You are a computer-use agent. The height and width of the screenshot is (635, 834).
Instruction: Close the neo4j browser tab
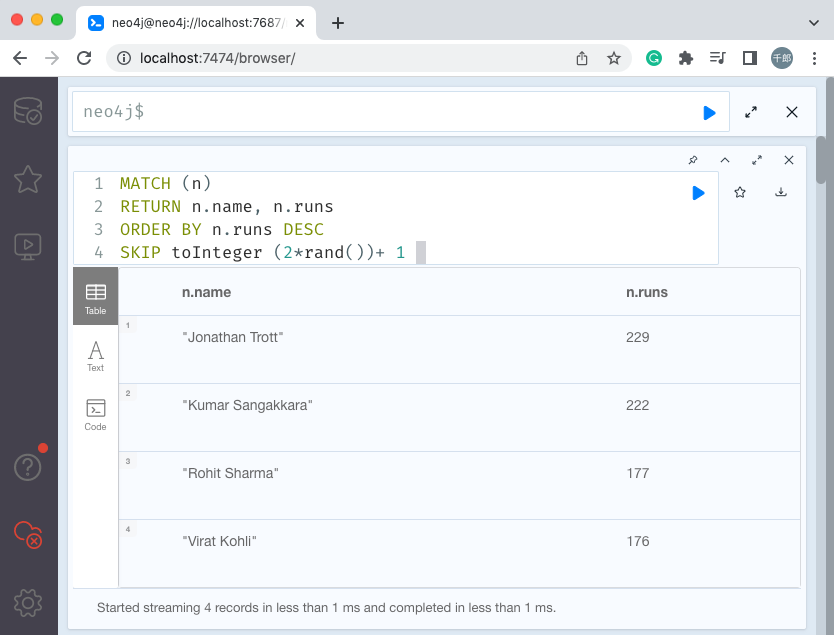tap(300, 23)
